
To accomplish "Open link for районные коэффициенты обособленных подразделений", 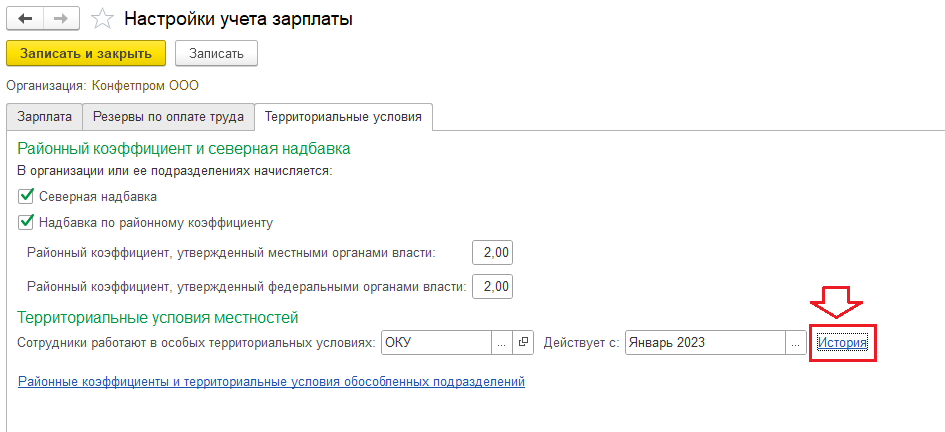I will point(271,382).
